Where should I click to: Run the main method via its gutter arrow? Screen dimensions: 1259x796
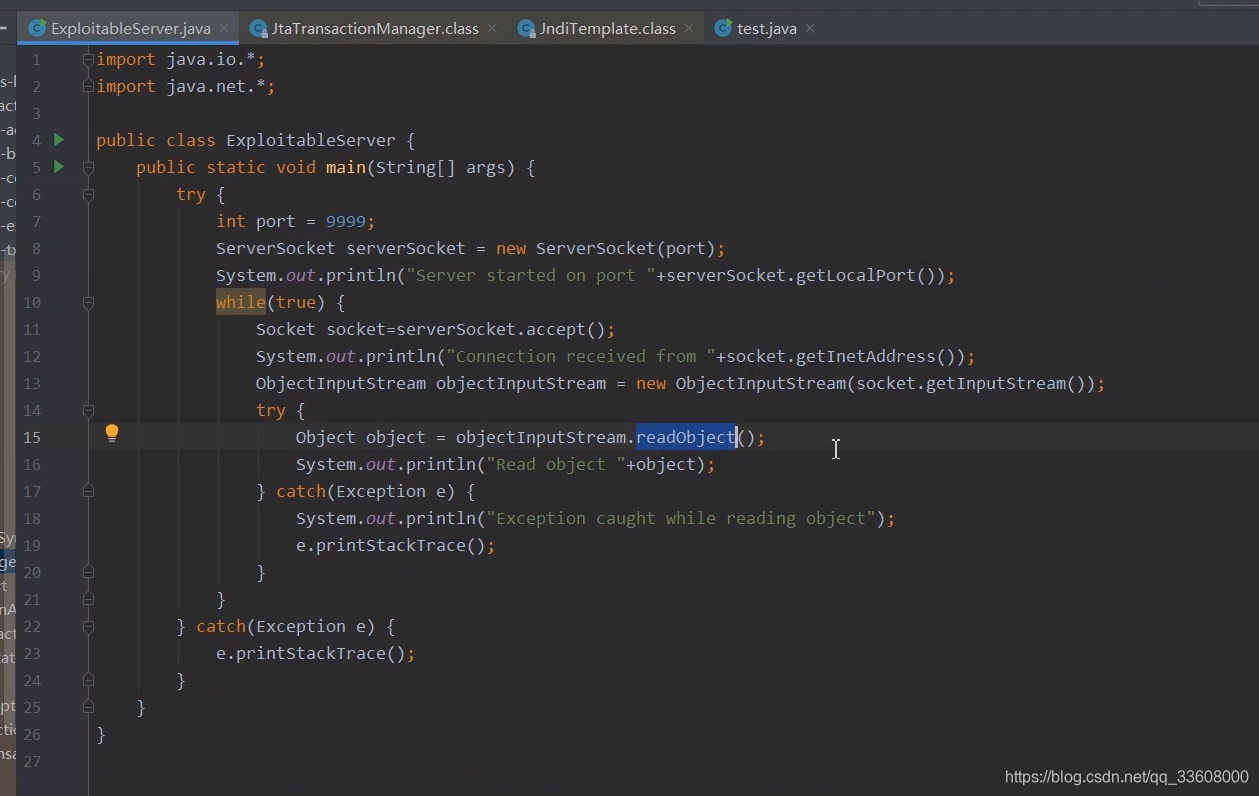click(59, 166)
